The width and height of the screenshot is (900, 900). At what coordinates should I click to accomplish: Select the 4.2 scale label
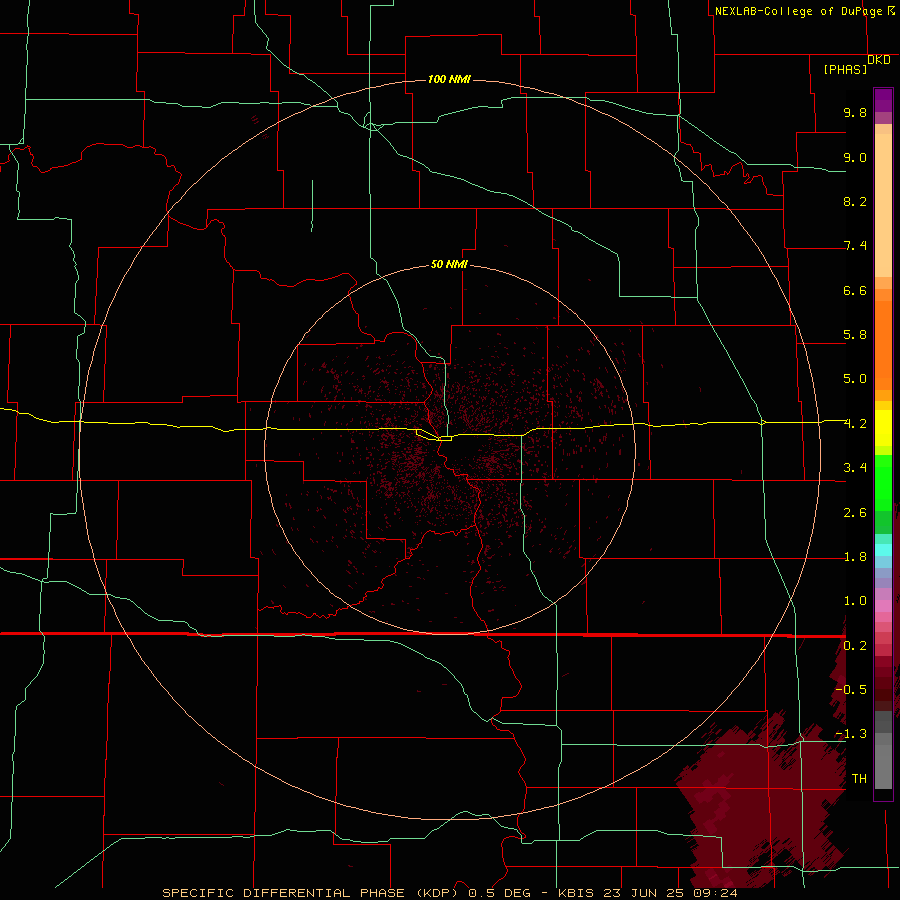855,424
